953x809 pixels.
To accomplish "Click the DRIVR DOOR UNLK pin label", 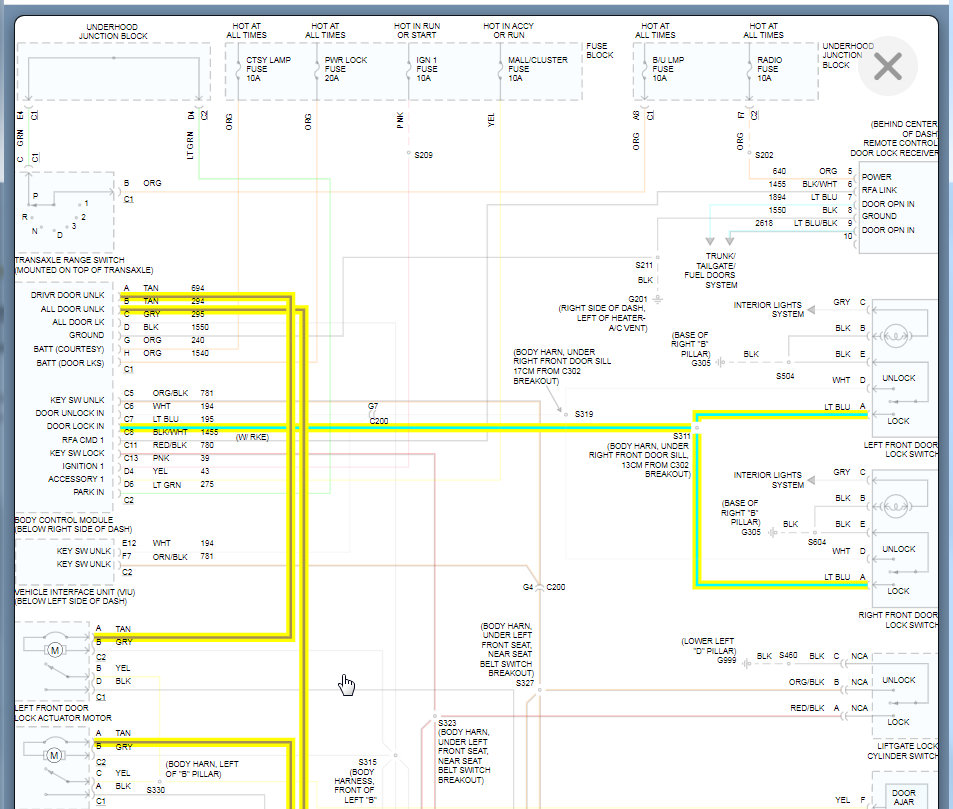I will coord(67,295).
